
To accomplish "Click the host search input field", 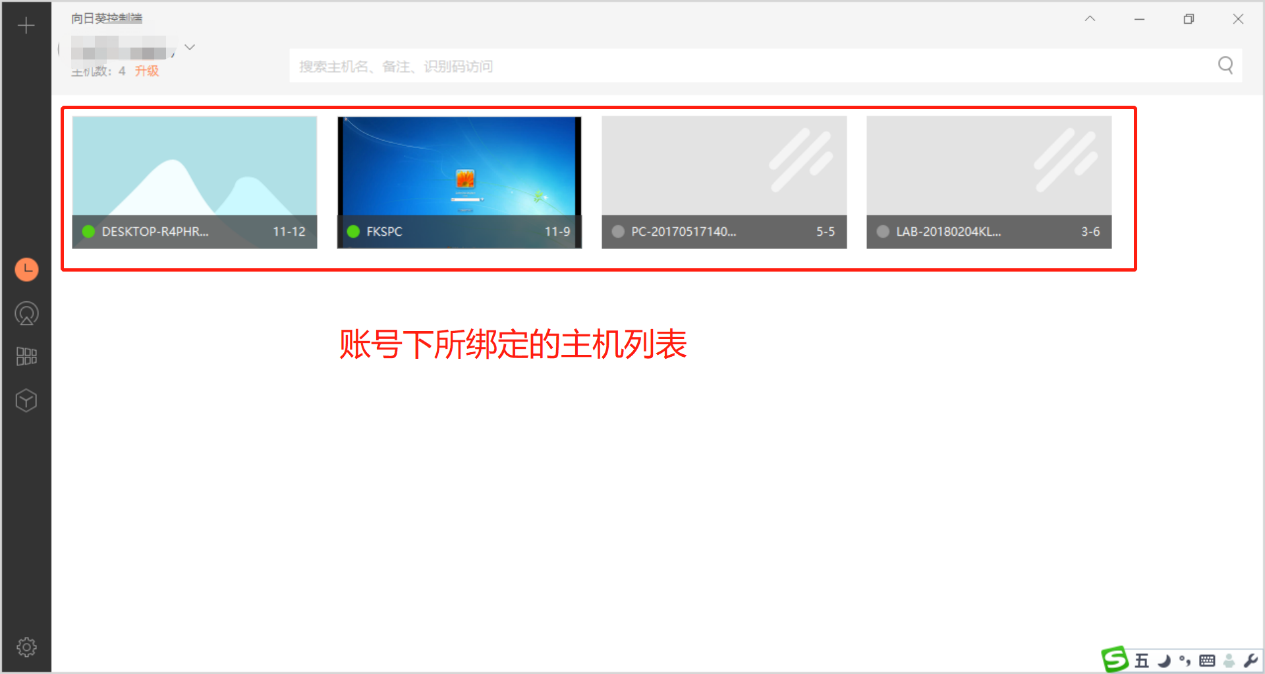I will pos(750,66).
